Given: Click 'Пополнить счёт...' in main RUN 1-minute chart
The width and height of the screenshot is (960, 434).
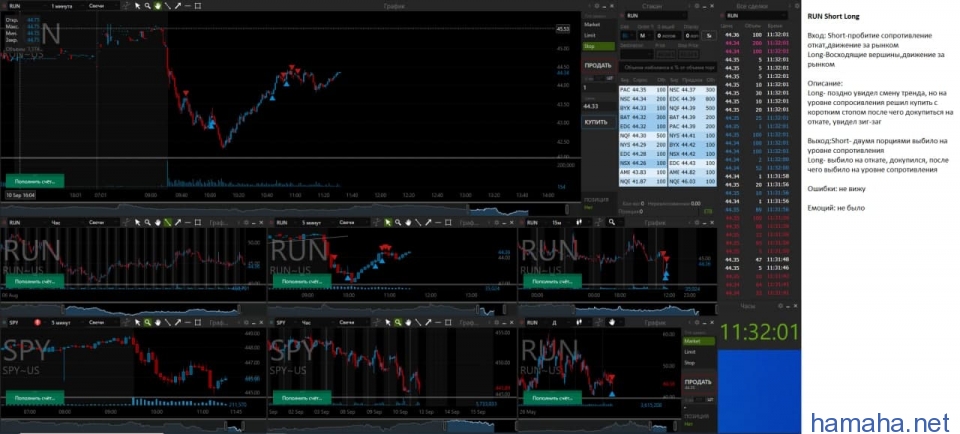Looking at the screenshot, I should point(35,181).
